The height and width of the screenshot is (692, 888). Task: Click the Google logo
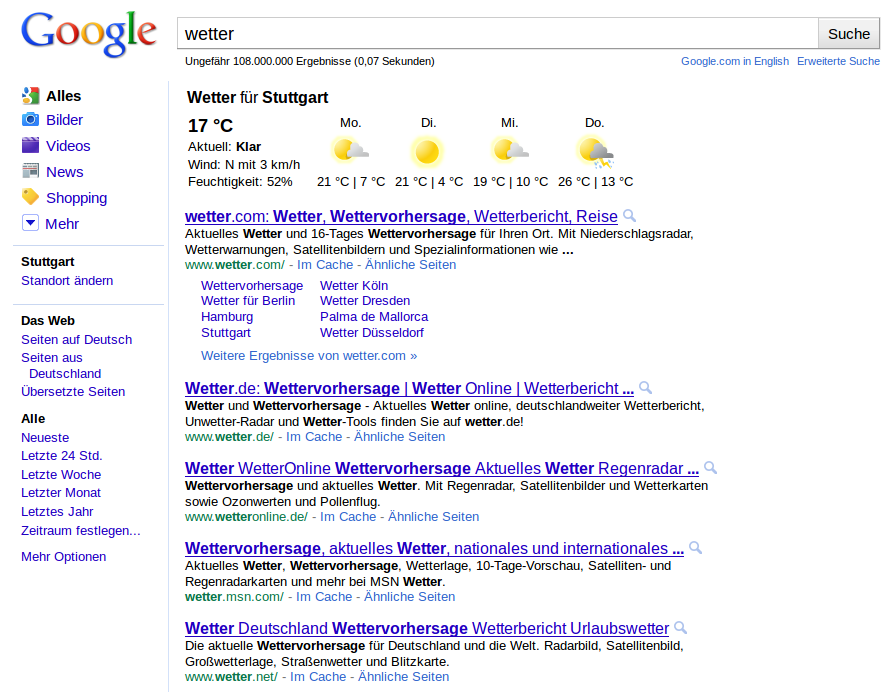[x=89, y=33]
